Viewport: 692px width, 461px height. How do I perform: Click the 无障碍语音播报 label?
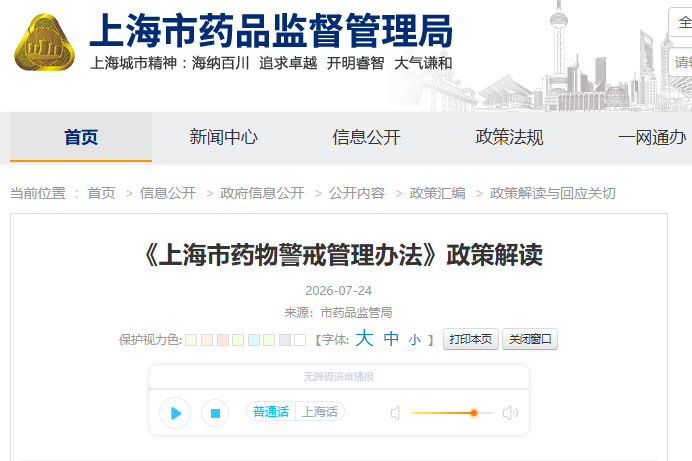coord(339,376)
